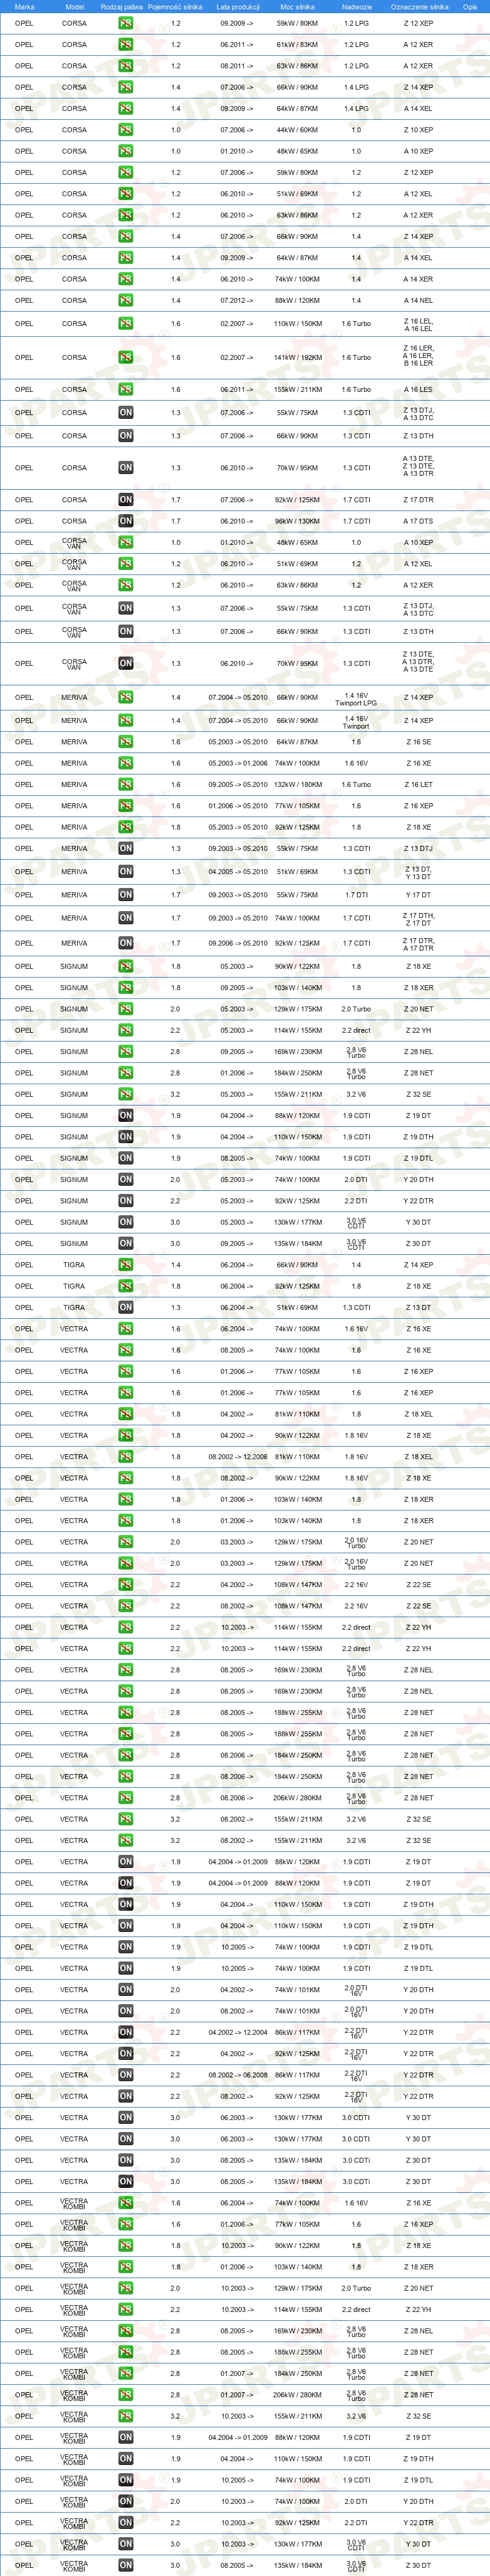This screenshot has width=490, height=2576.
Task: Click the Moc silnika column header
Action: tap(297, 7)
